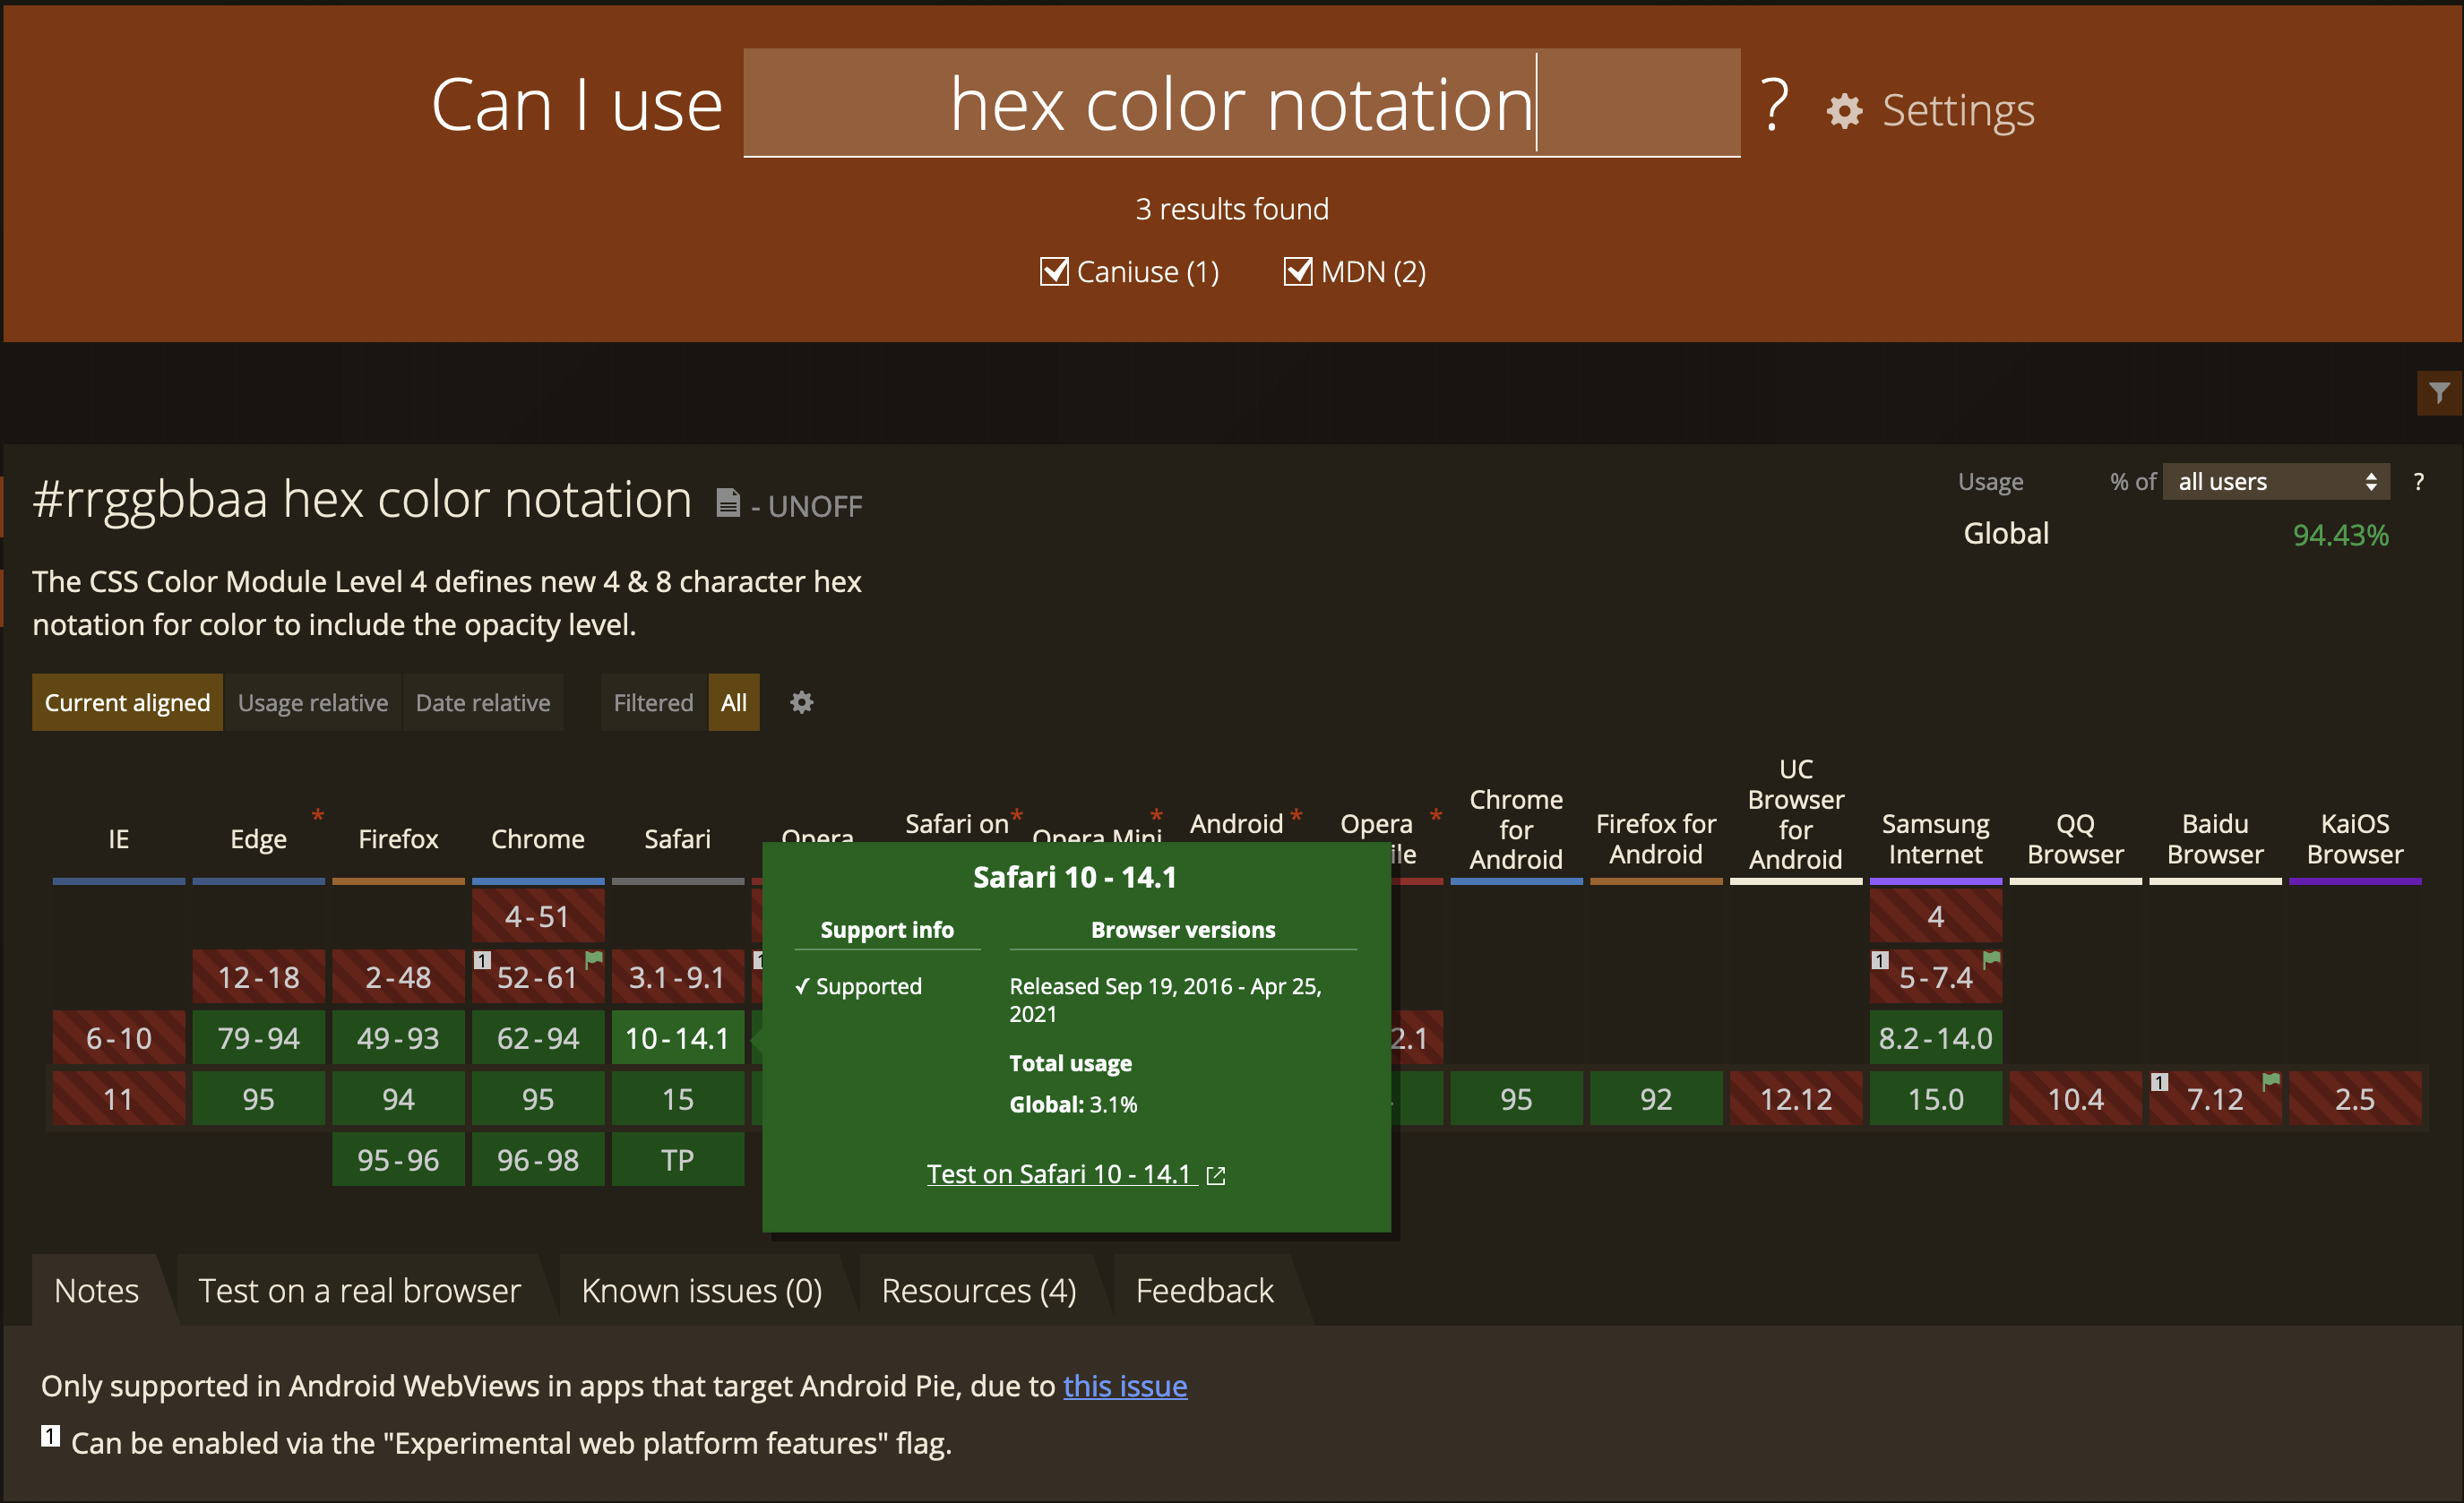This screenshot has height=1503, width=2464.
Task: Click usage help question mark icon
Action: [2418, 482]
